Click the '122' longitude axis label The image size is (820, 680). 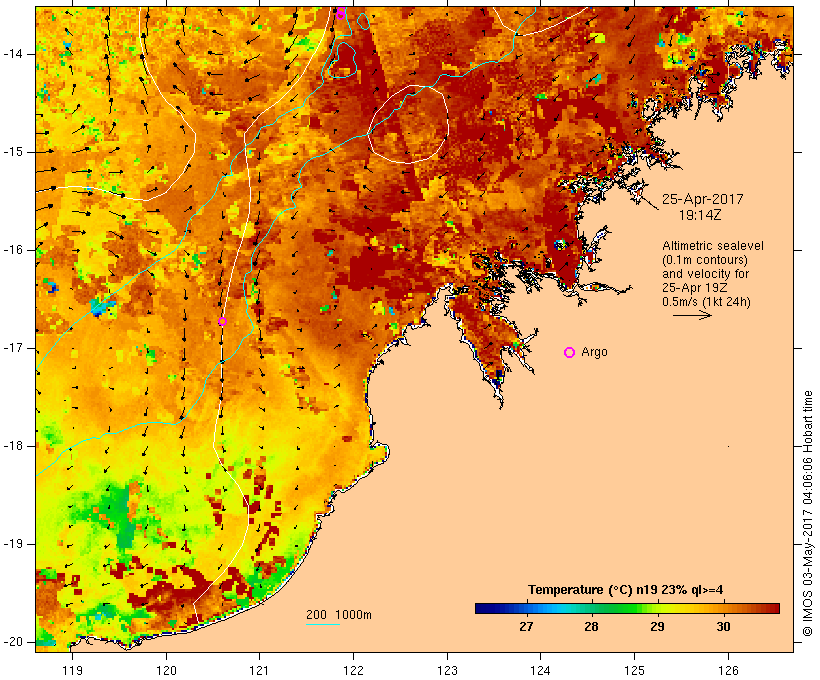click(x=354, y=670)
